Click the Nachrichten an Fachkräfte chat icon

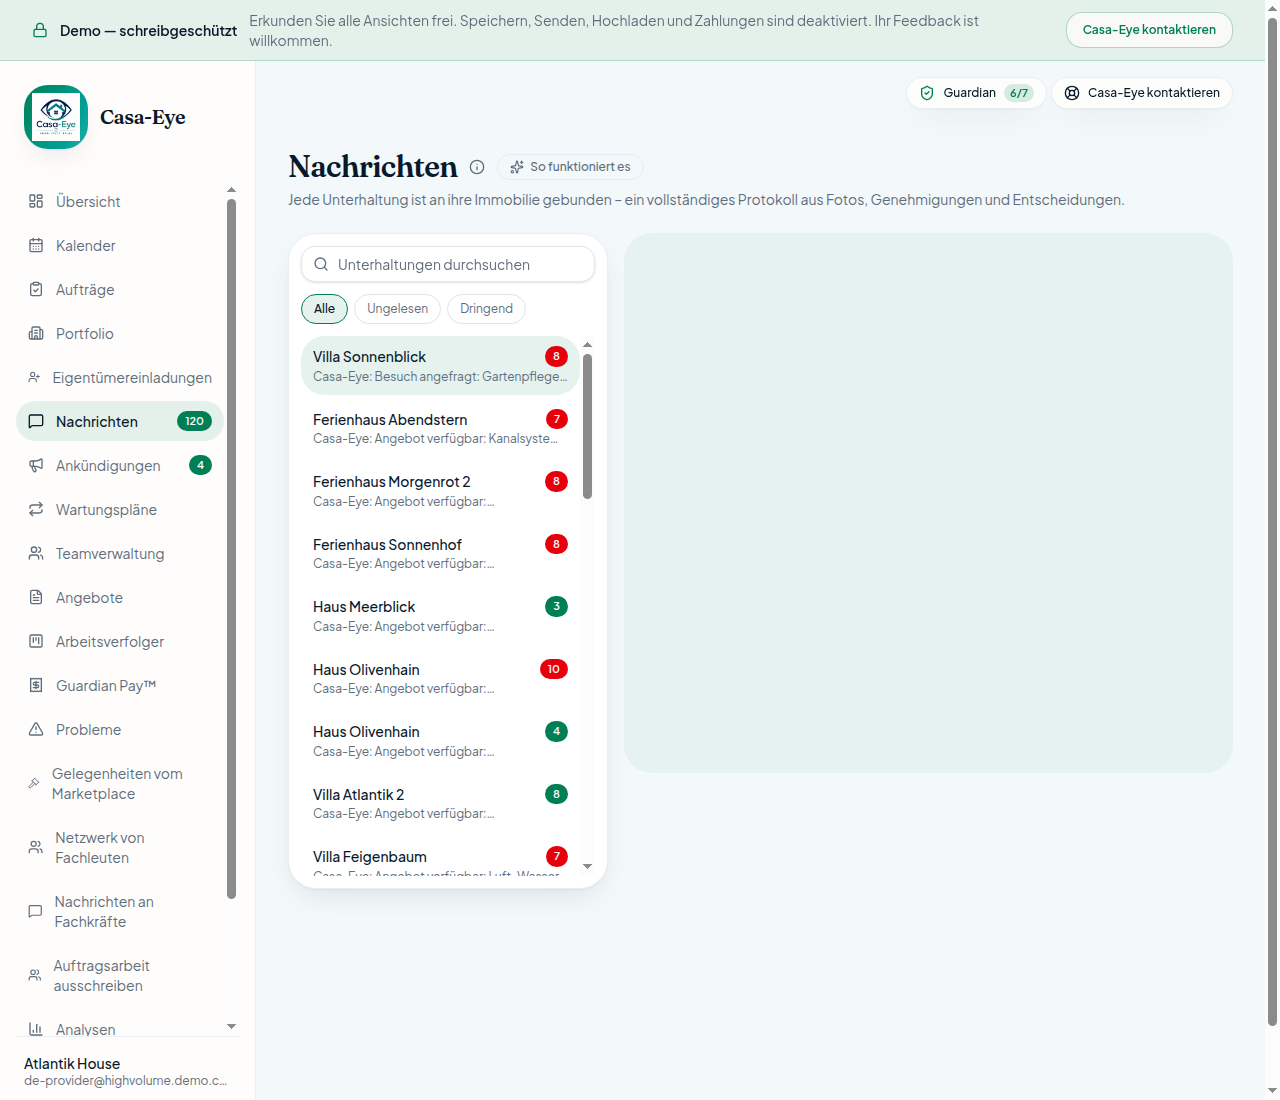coord(35,911)
